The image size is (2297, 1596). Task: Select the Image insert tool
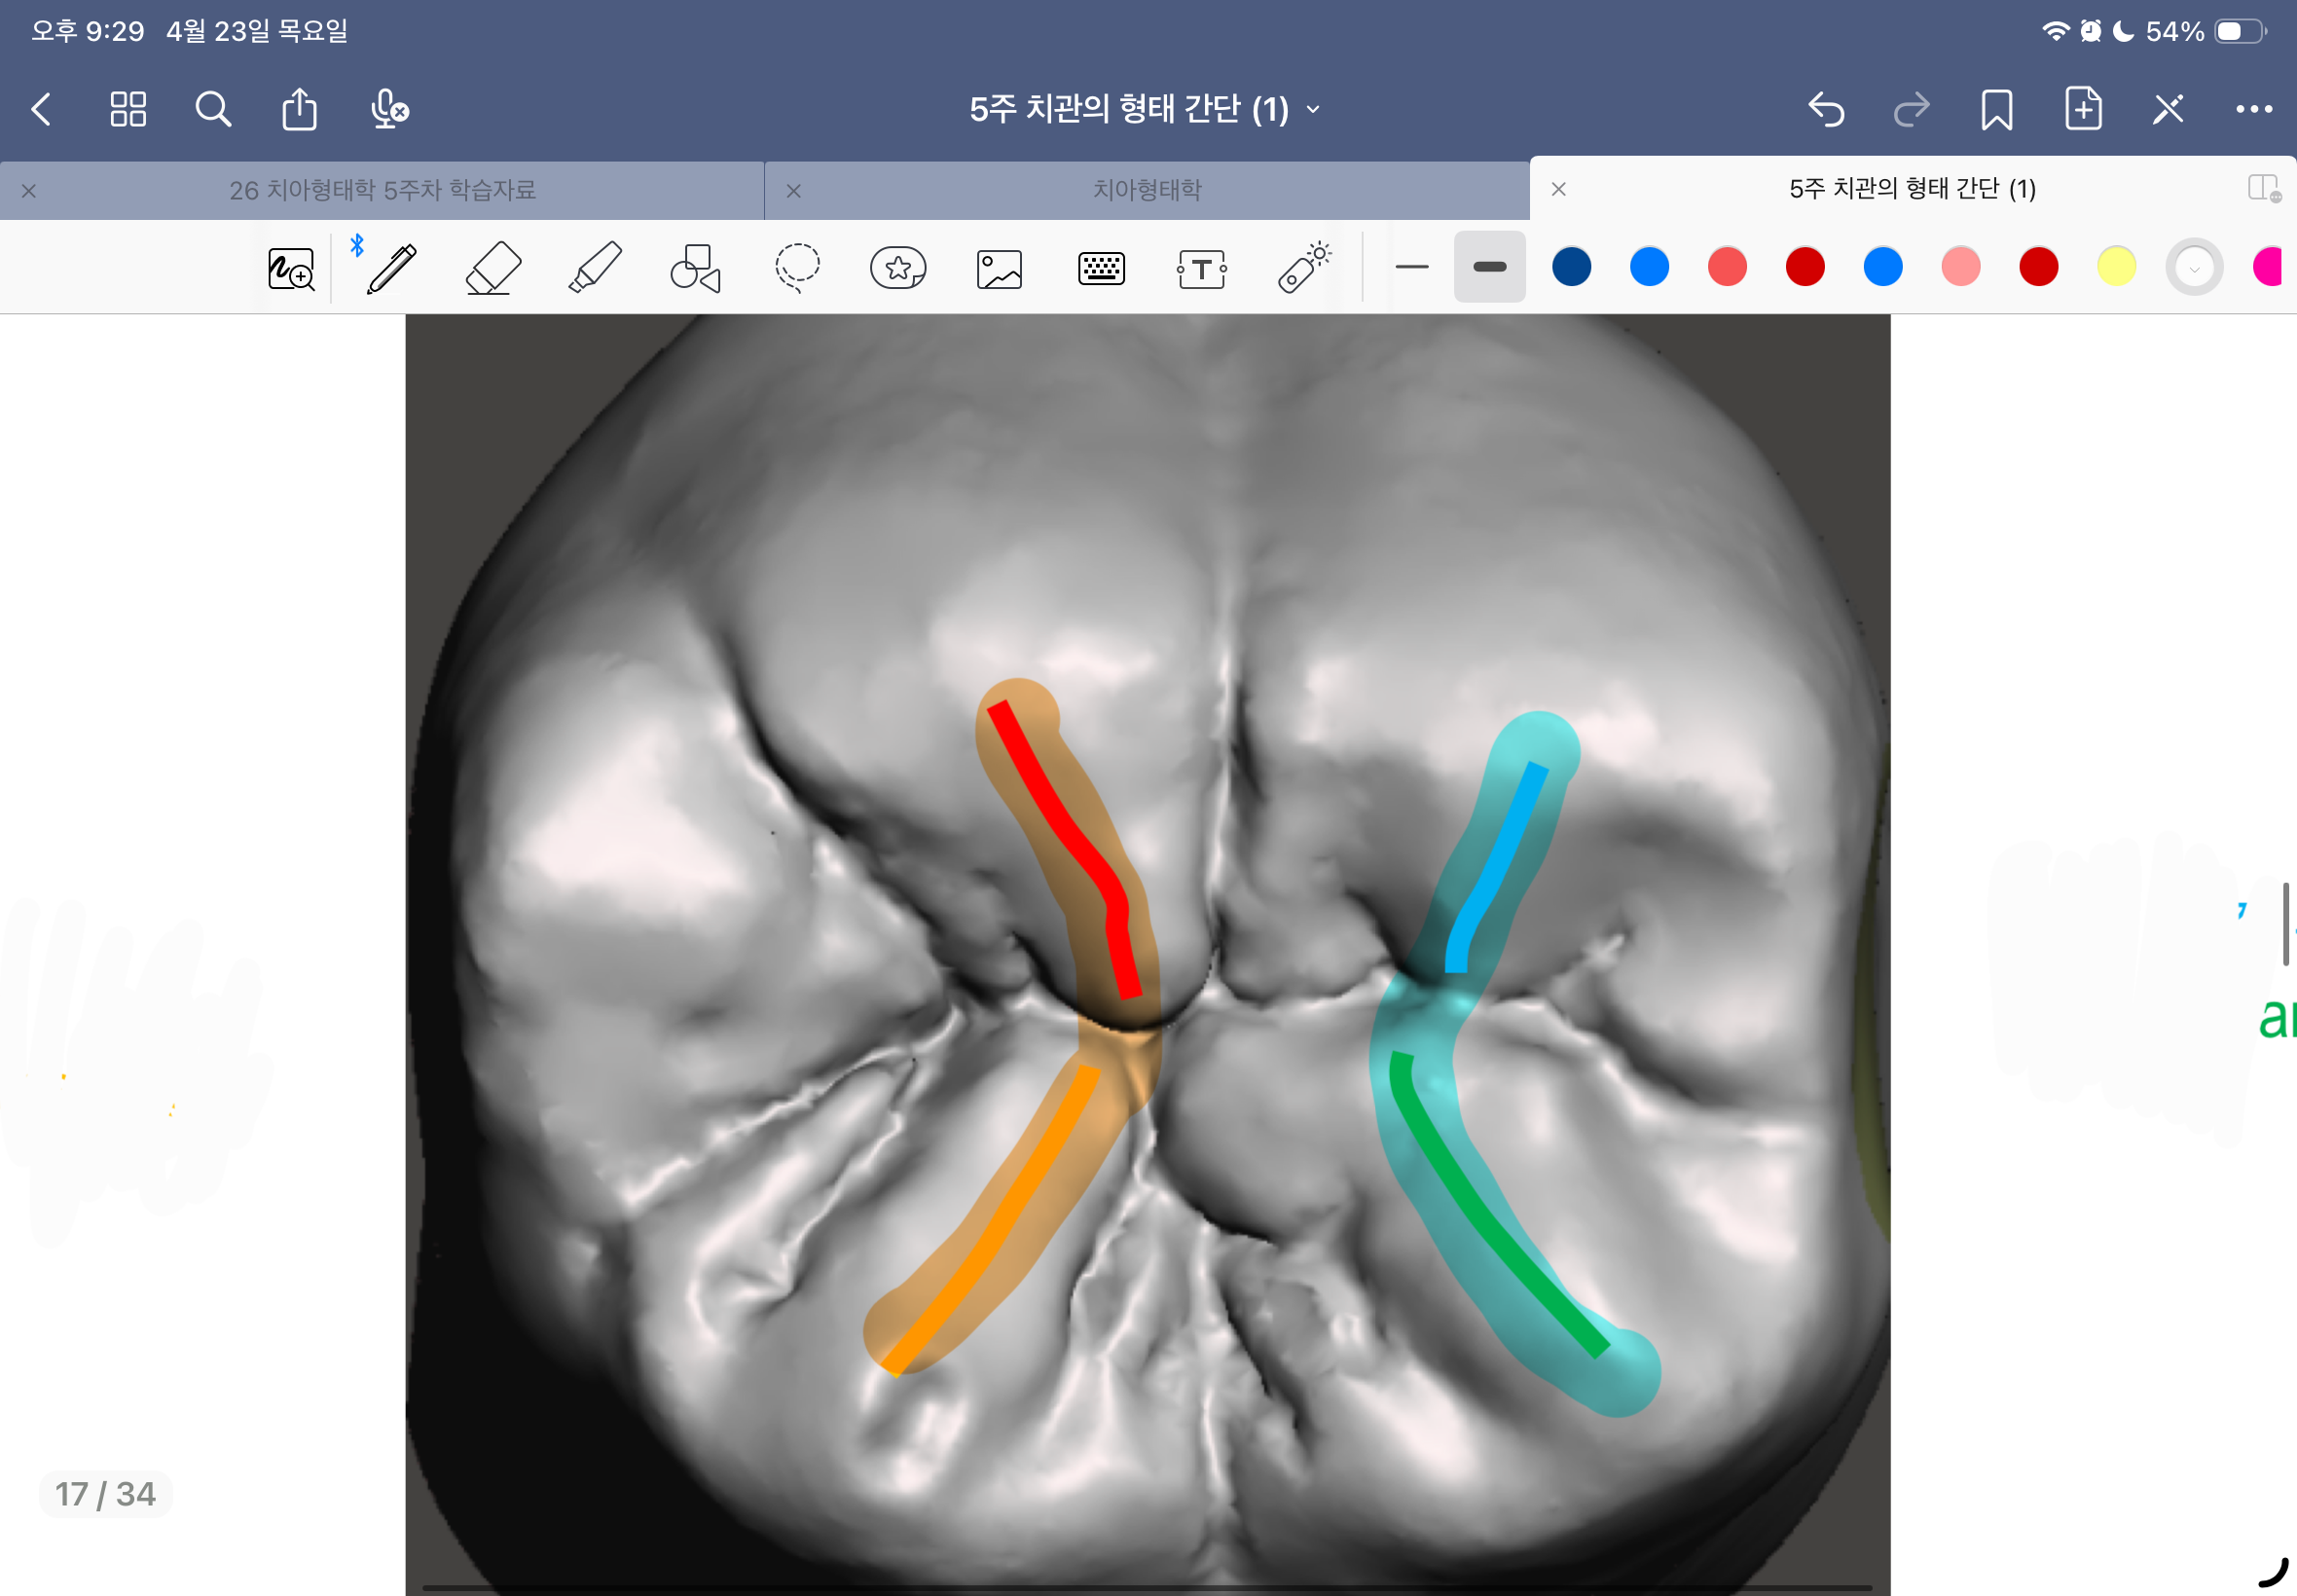tap(999, 269)
